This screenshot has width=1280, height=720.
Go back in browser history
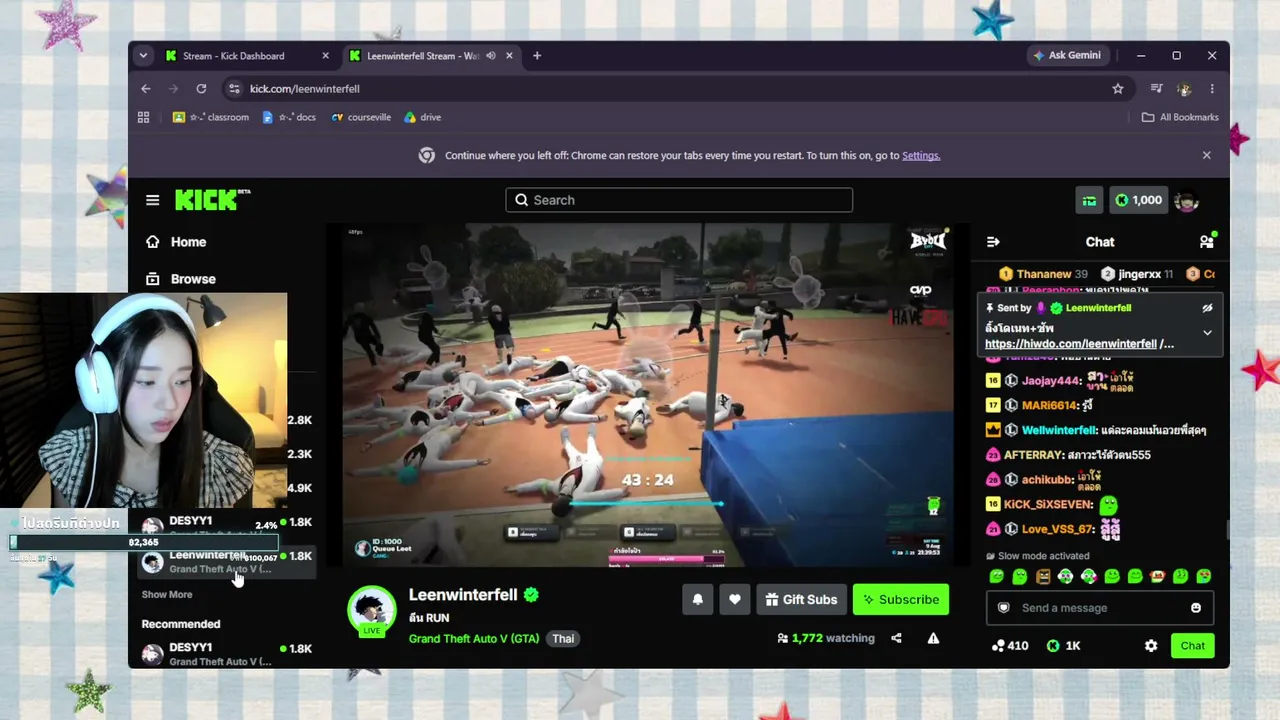pyautogui.click(x=146, y=89)
